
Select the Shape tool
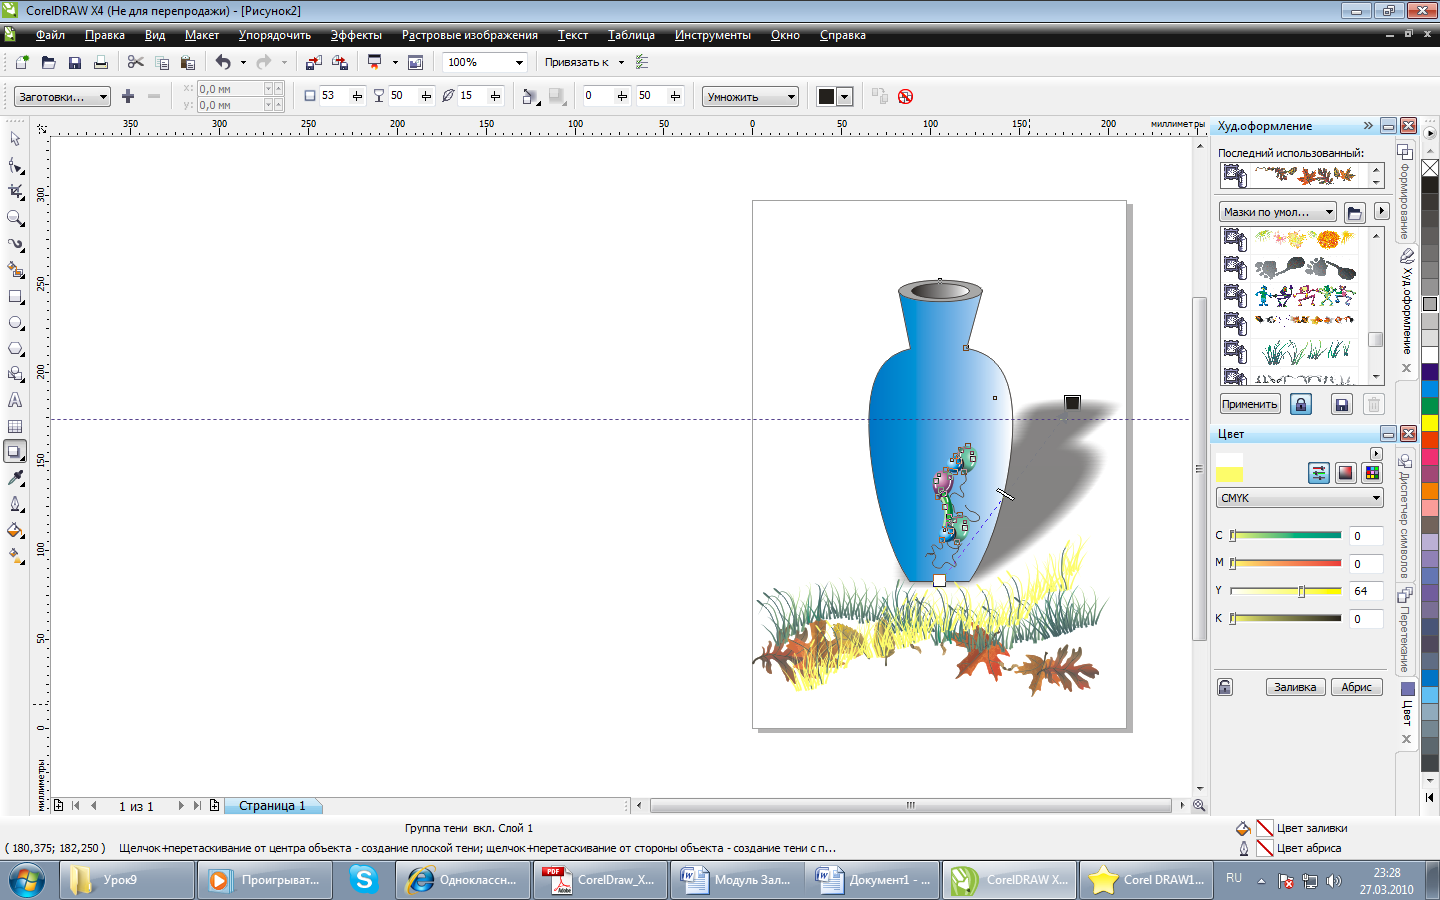[15, 165]
